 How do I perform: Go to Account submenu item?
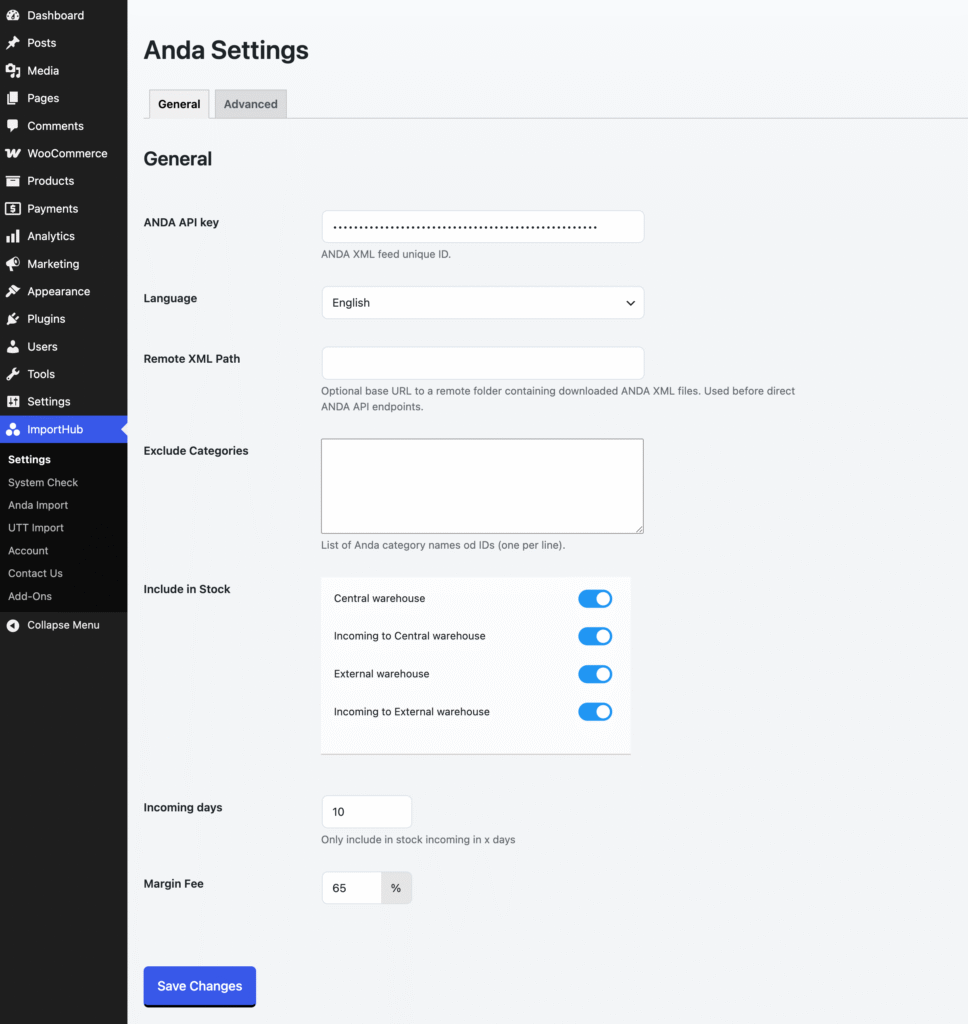pyautogui.click(x=28, y=551)
